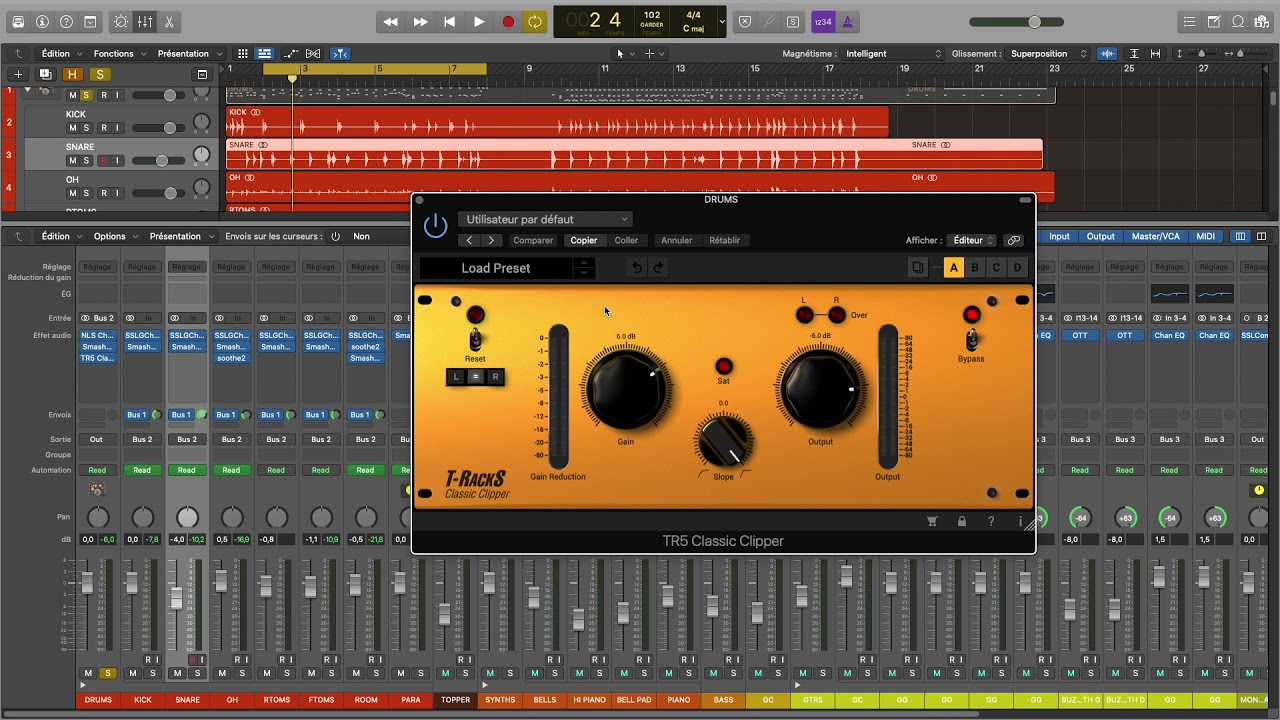Toggle the purple count-in 1234 button
Image resolution: width=1280 pixels, height=720 pixels.
click(x=823, y=22)
